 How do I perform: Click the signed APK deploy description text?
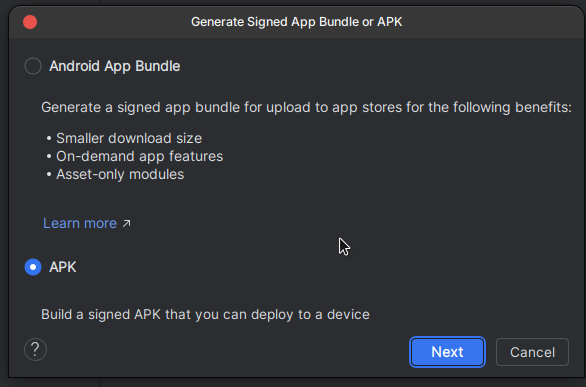click(205, 315)
